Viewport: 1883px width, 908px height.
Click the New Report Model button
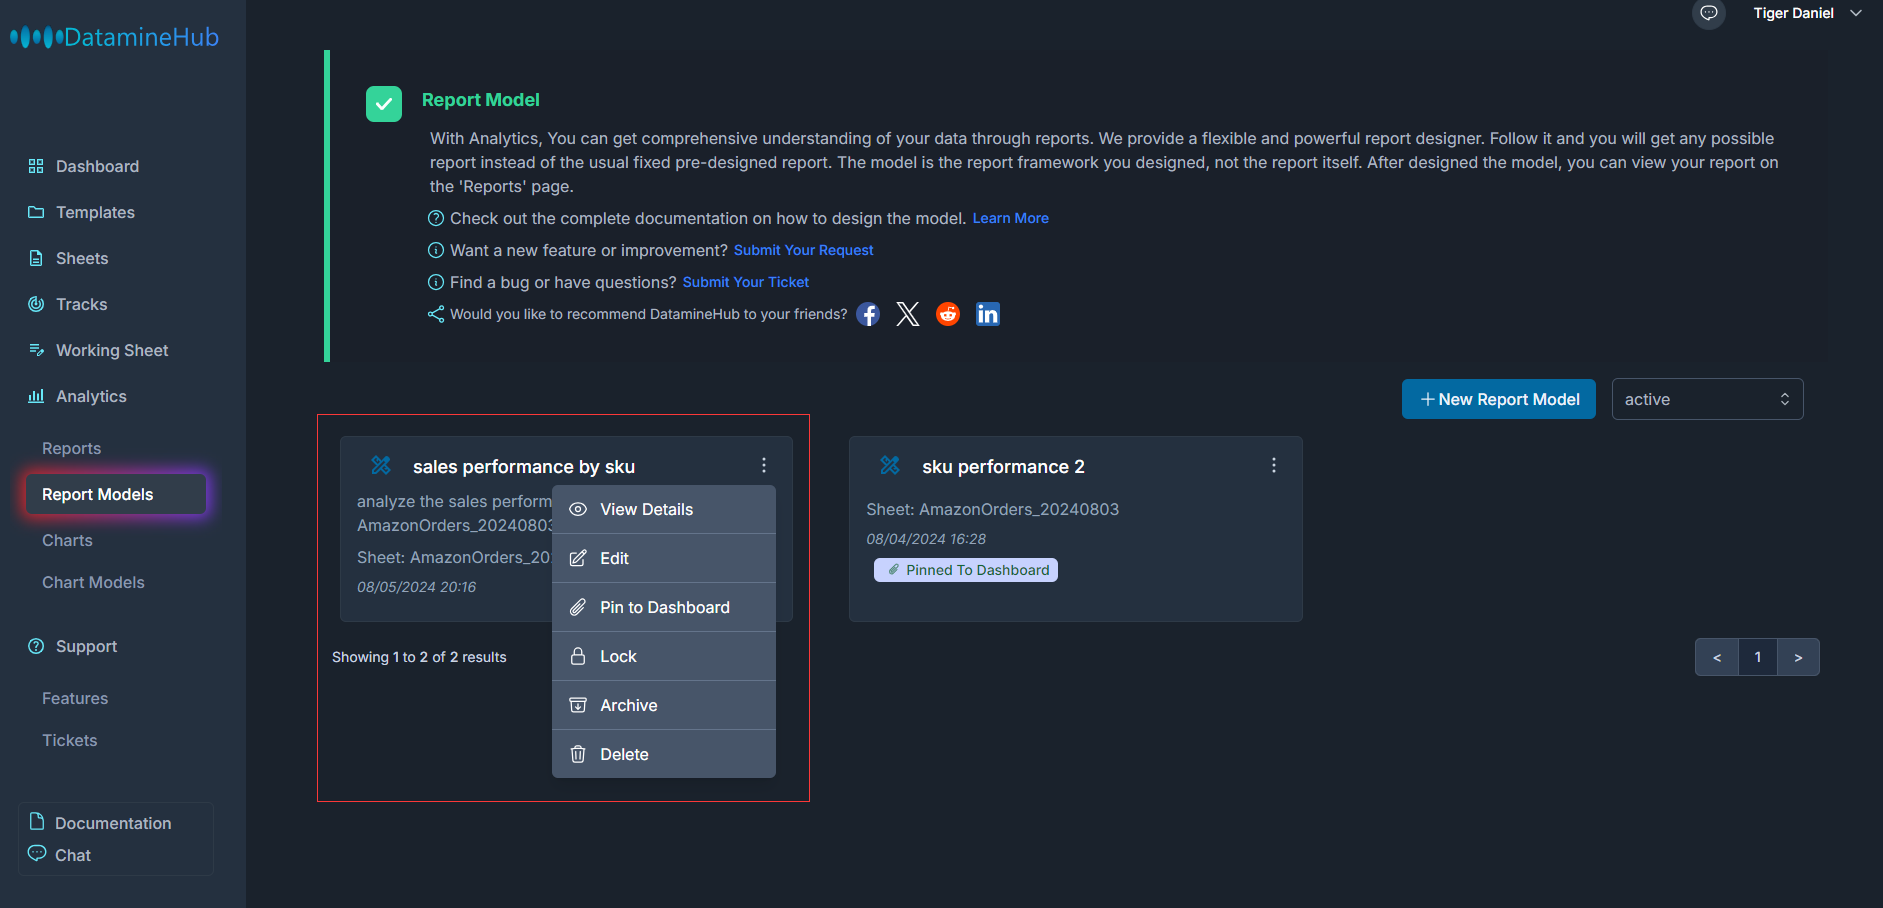coord(1498,399)
